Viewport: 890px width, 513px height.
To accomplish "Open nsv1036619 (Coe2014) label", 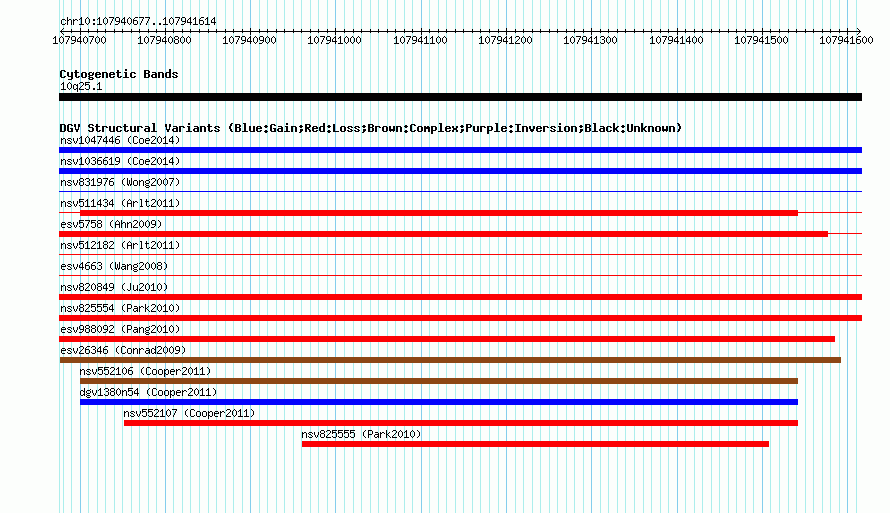I will (120, 161).
